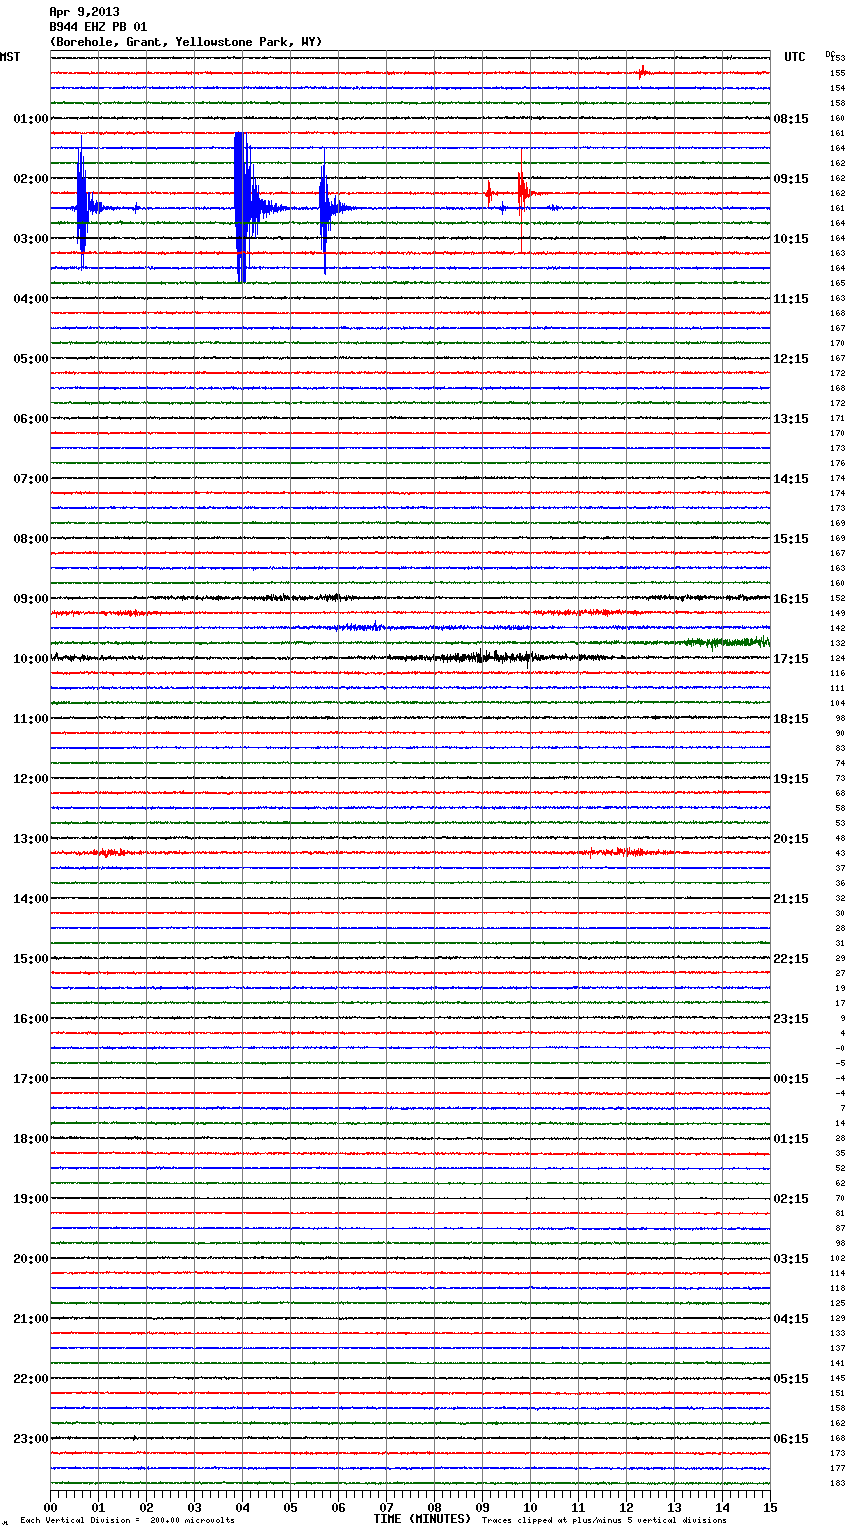This screenshot has width=850, height=1534.
Task: Click minute 04 on the time axis
Action: 242,1507
